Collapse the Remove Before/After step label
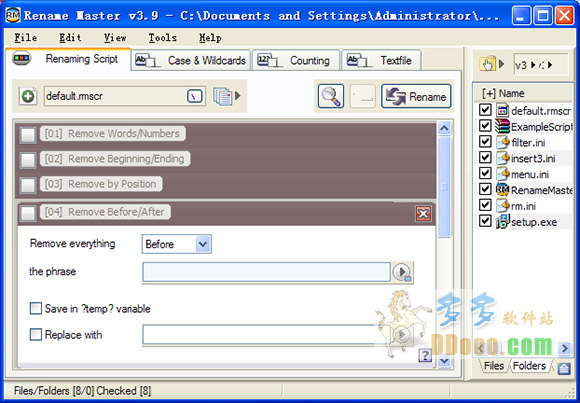This screenshot has height=403, width=580. tap(105, 212)
